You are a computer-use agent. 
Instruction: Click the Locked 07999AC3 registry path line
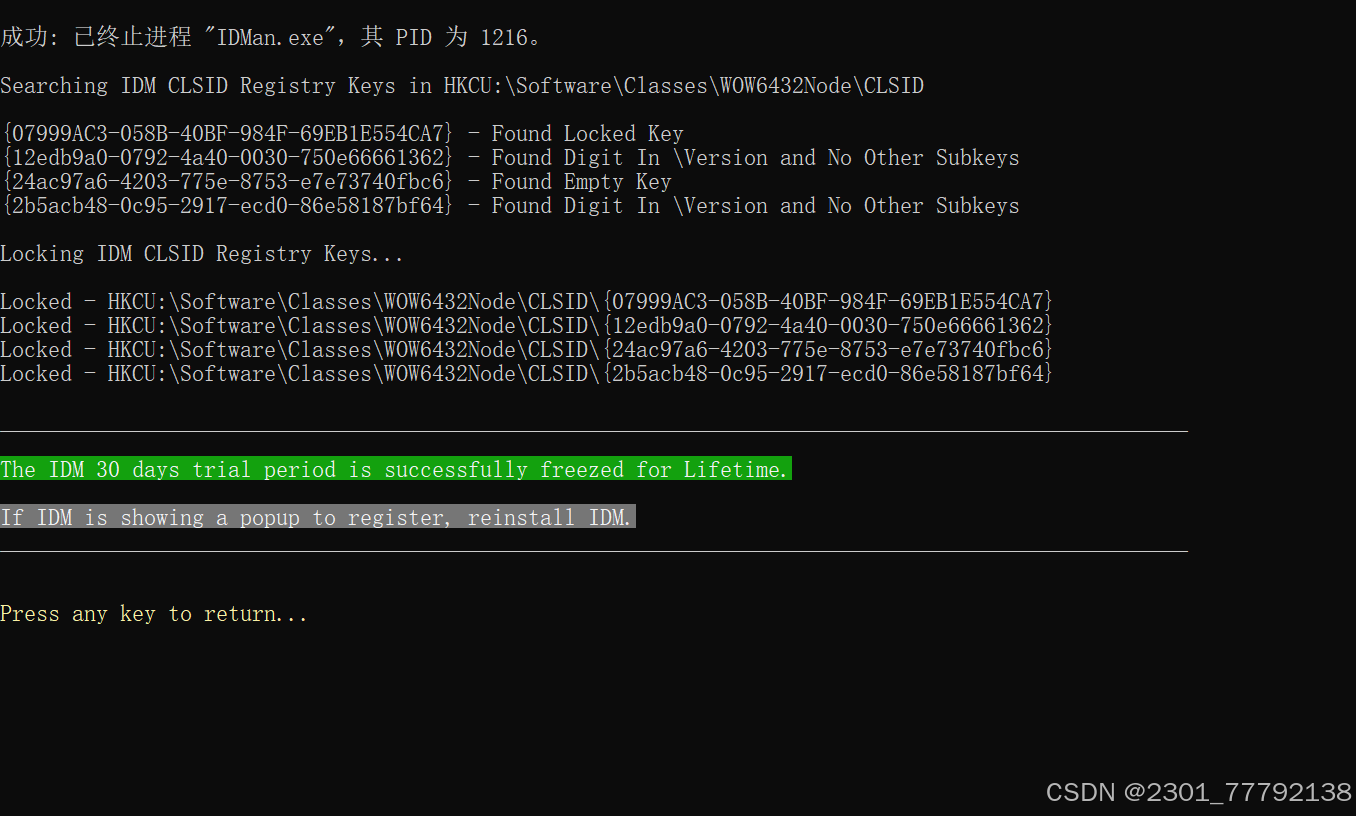pyautogui.click(x=527, y=302)
